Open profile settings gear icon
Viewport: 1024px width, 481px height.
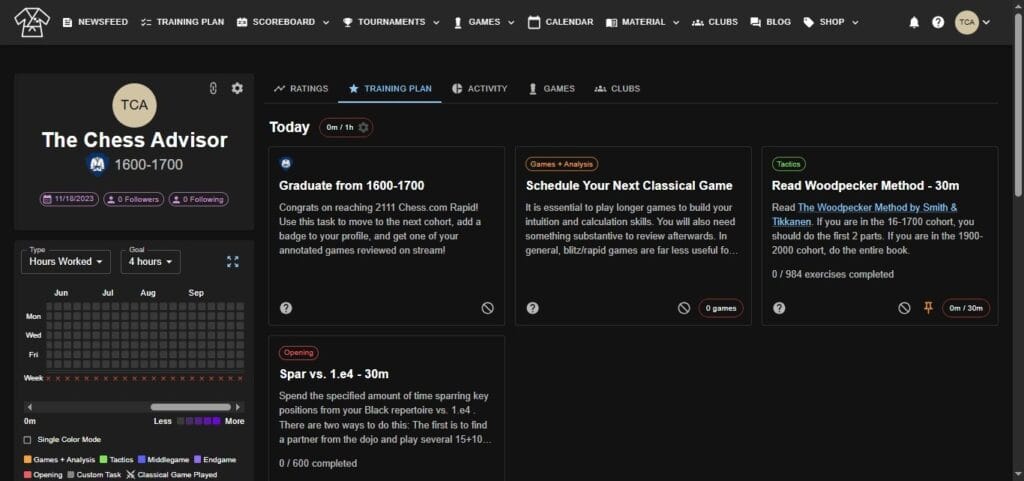pos(237,88)
